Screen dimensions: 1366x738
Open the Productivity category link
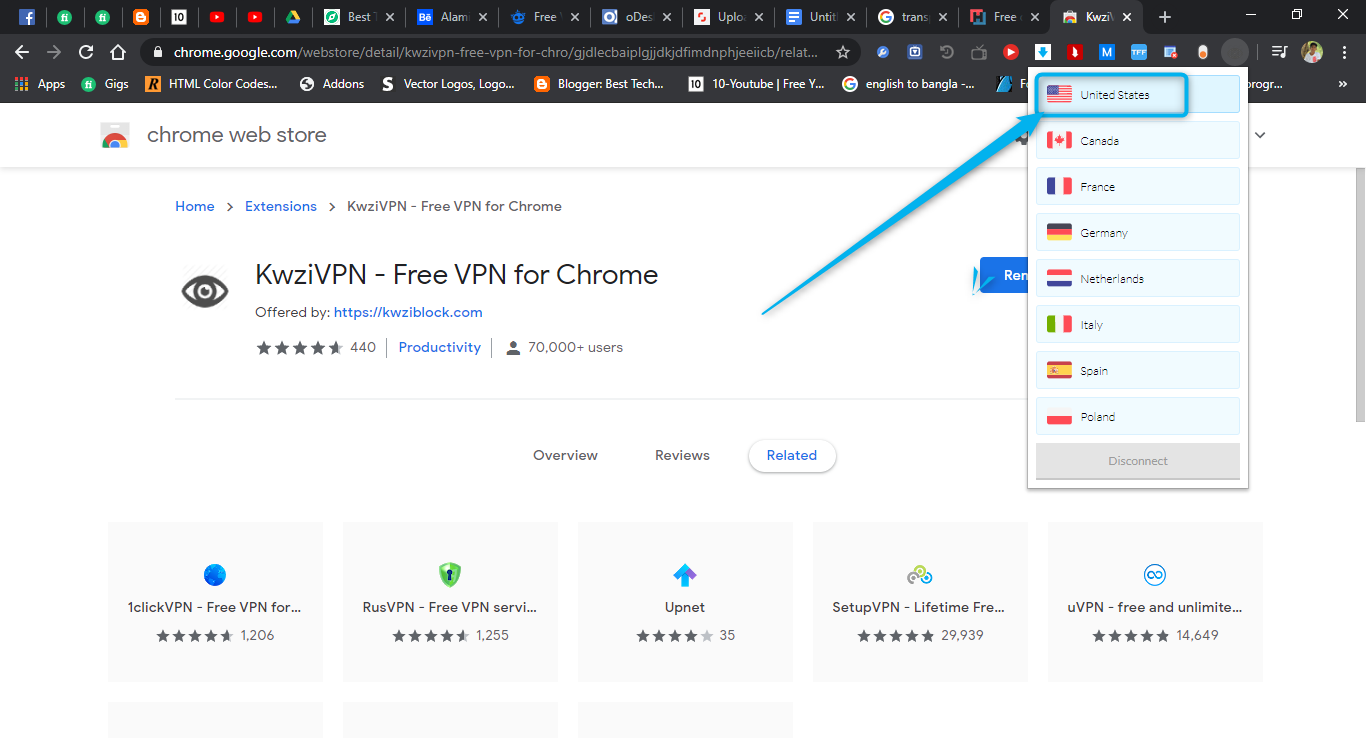440,347
